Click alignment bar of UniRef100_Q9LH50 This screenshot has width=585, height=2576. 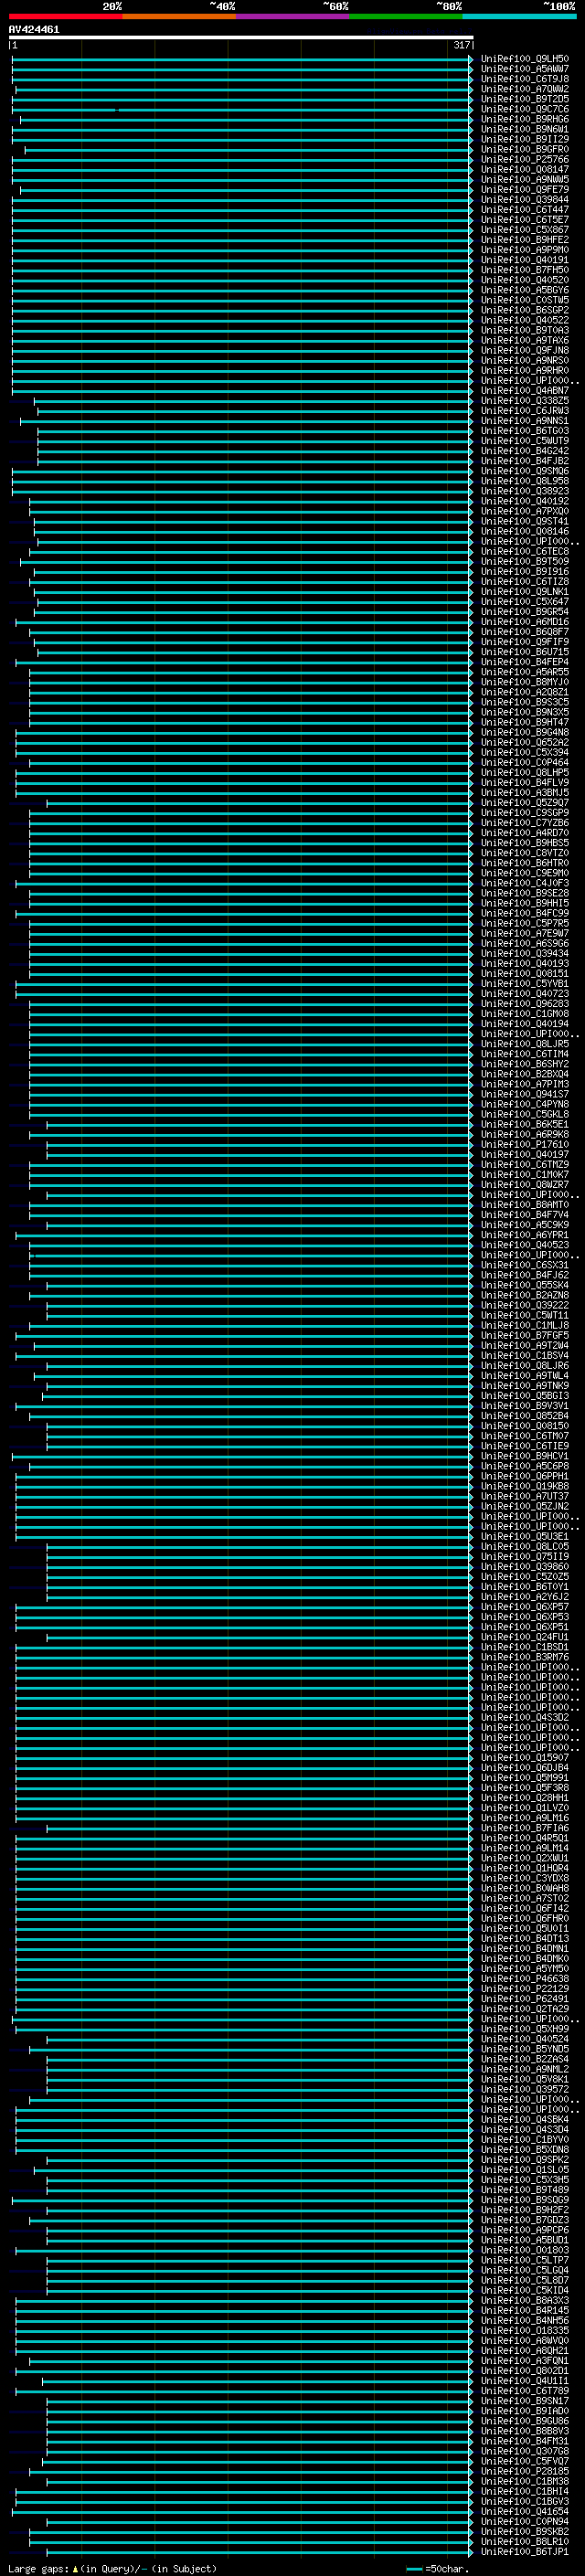coord(242,59)
